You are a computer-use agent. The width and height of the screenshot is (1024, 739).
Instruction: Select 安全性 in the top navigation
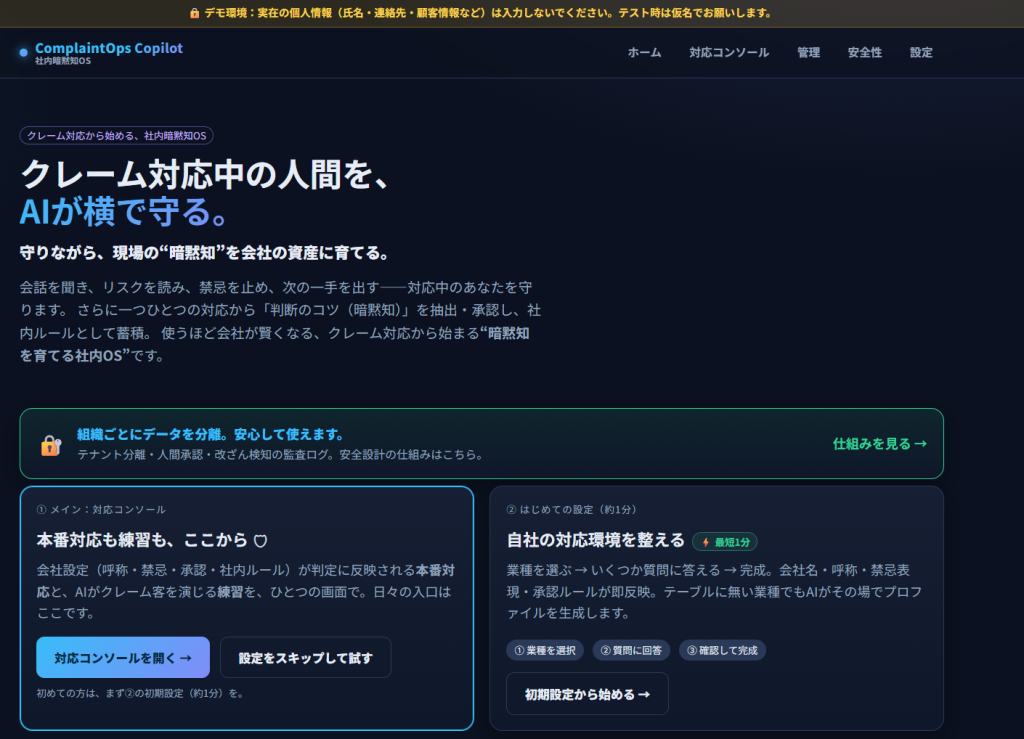[865, 52]
